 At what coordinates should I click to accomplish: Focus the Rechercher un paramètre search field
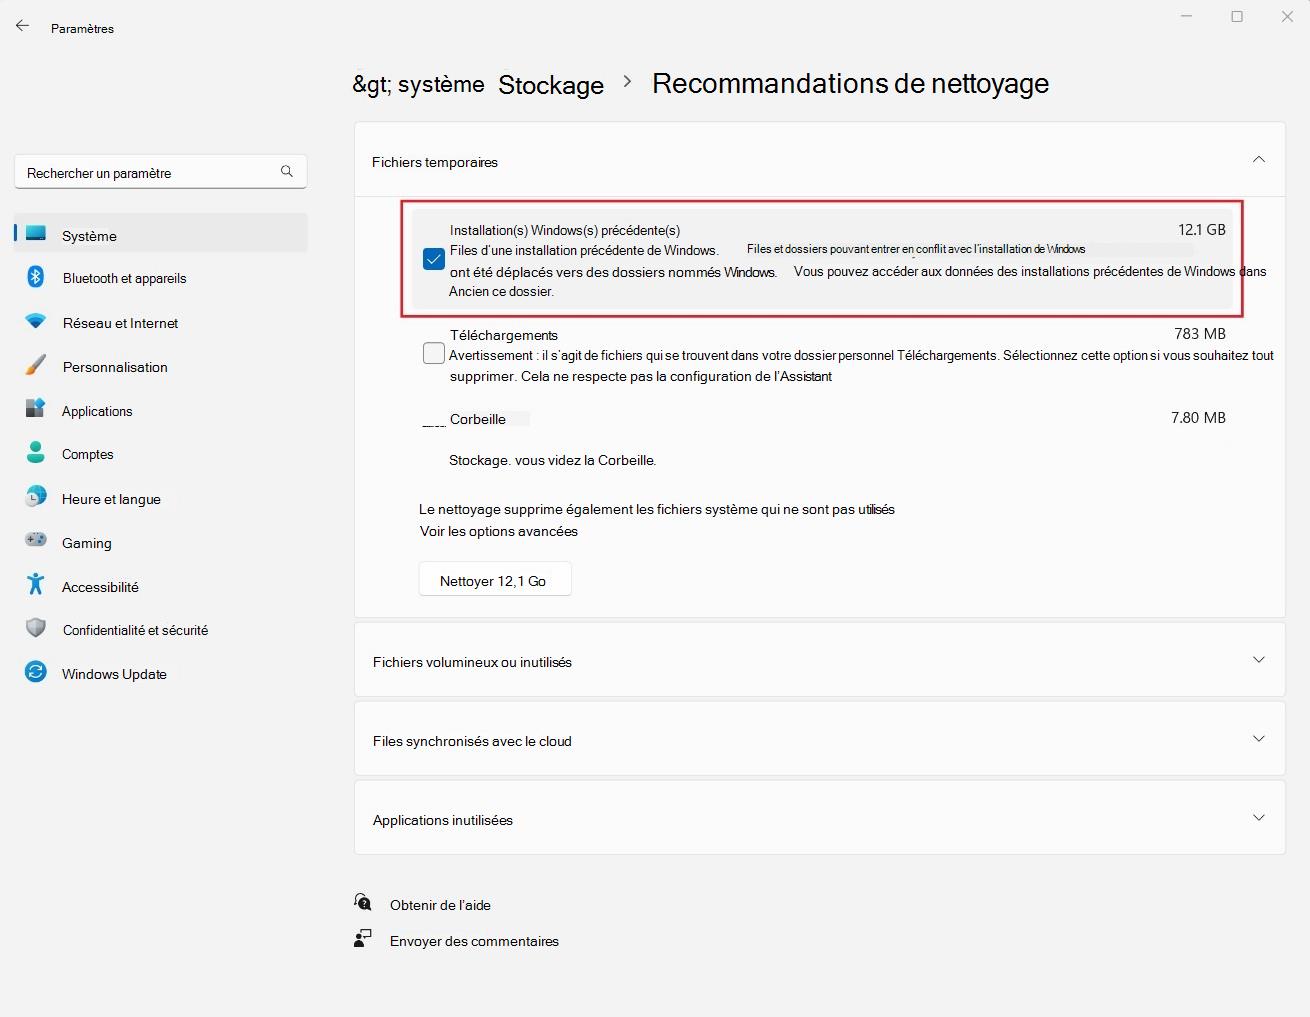coord(161,172)
